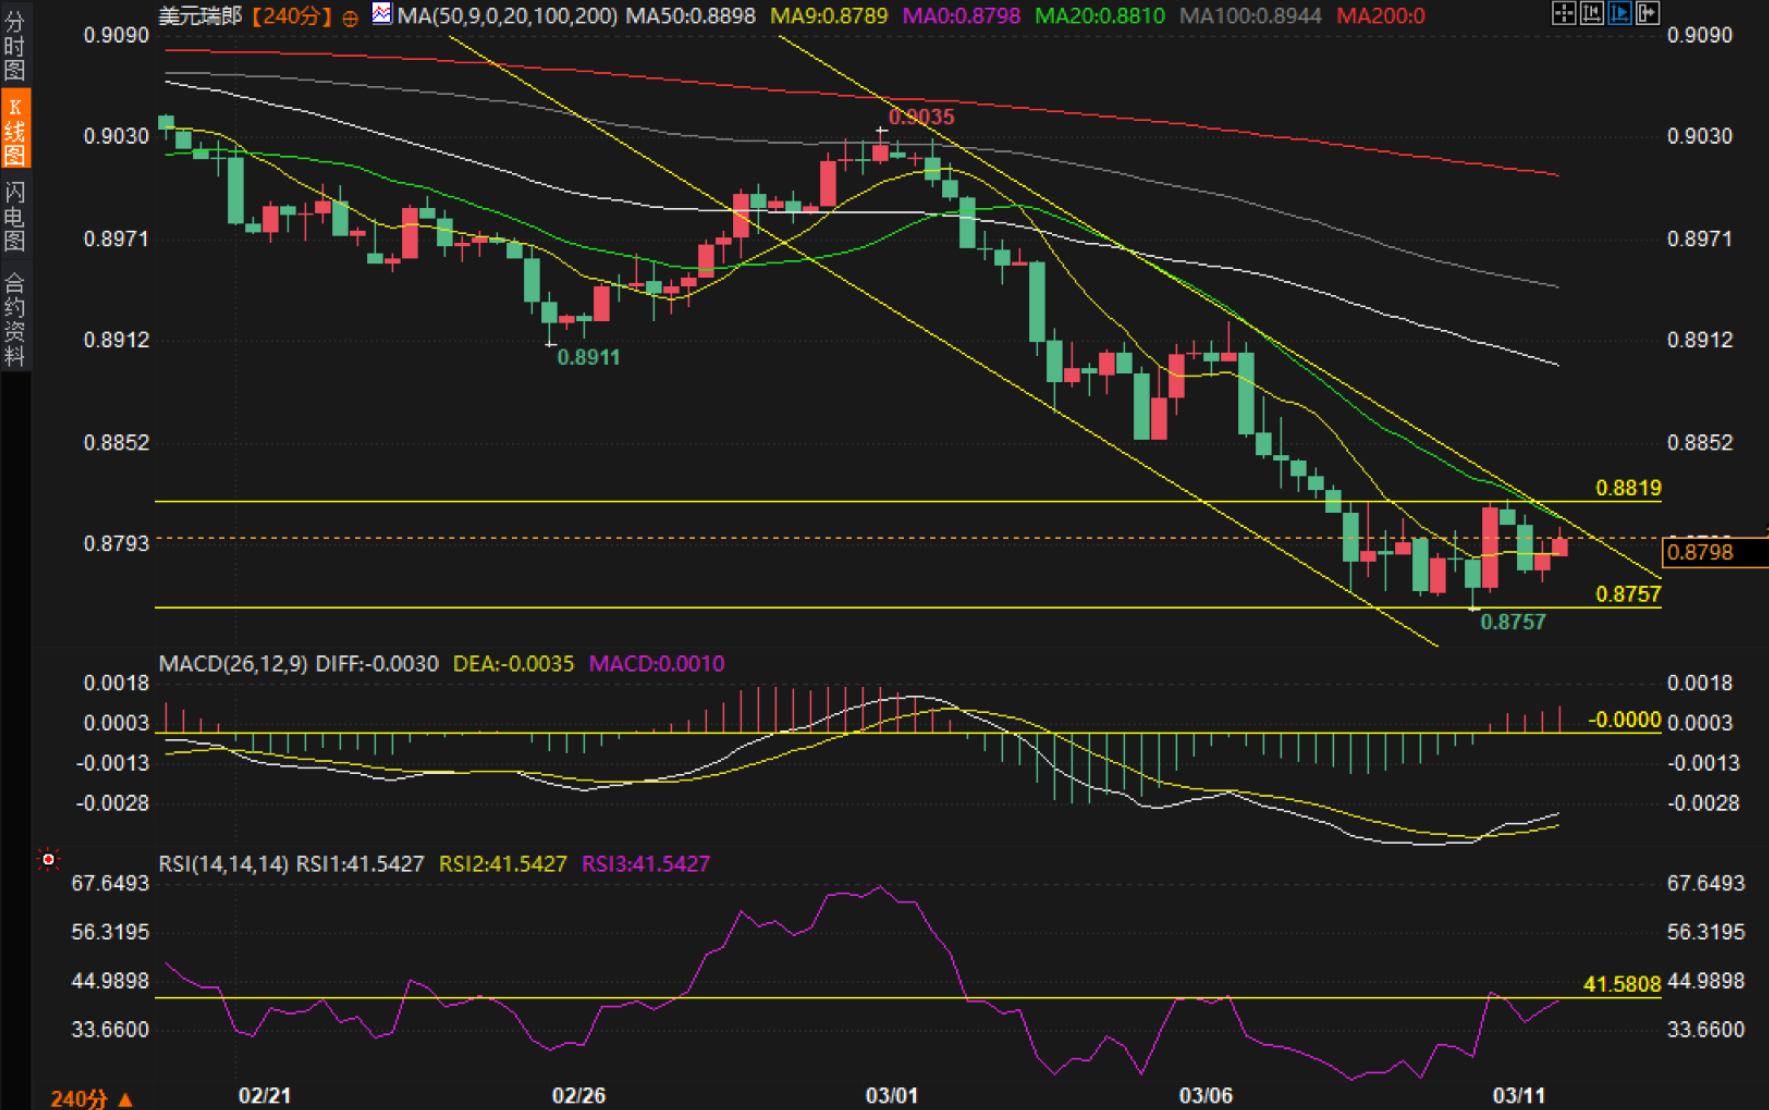1769x1110 pixels.
Task: Click the yellow MA9:0.8789 value
Action: tap(829, 16)
